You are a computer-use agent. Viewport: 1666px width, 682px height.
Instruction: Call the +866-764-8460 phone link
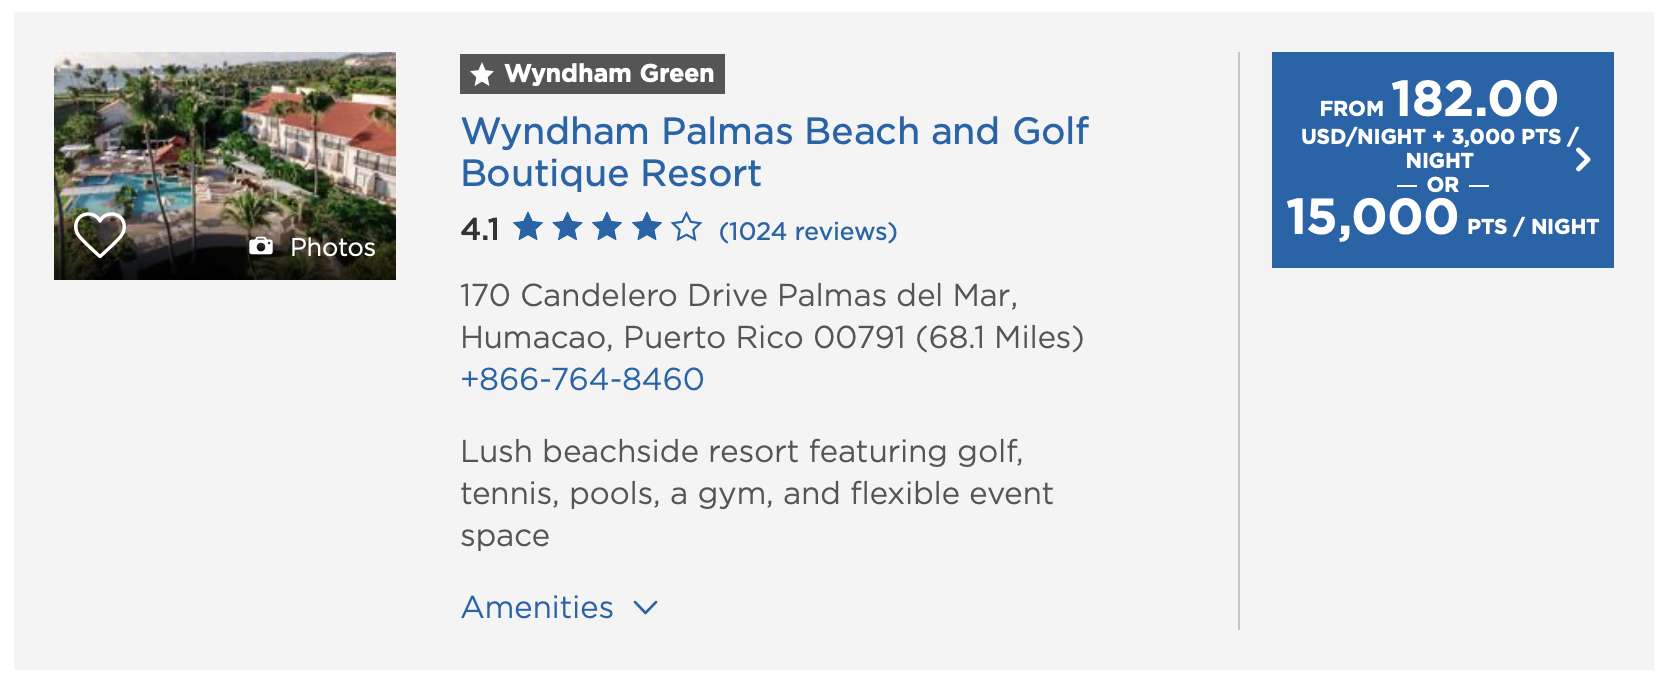point(581,379)
